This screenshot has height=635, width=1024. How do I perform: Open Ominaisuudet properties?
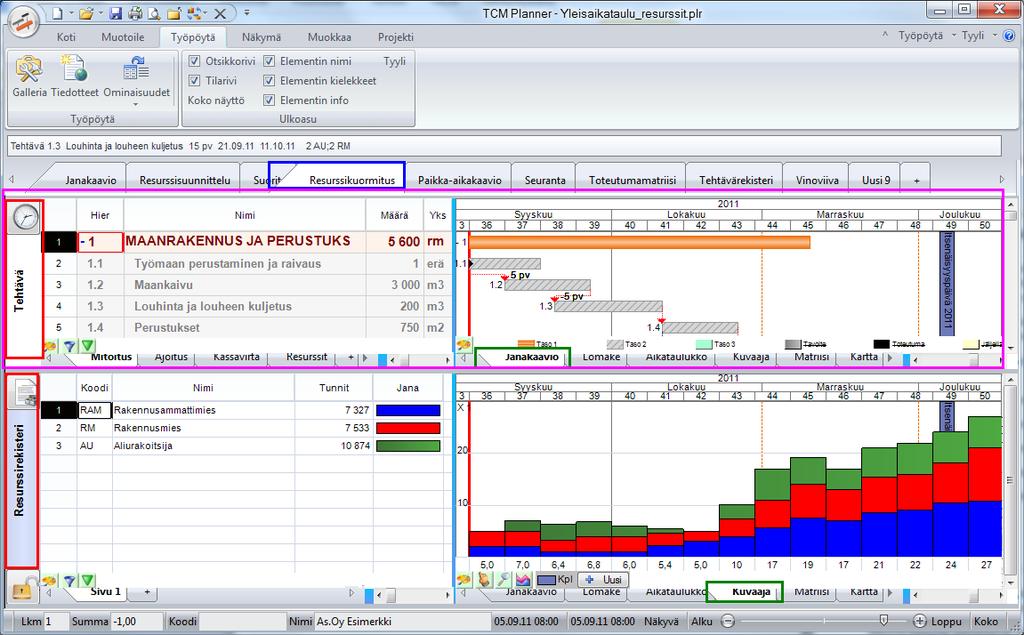[136, 76]
